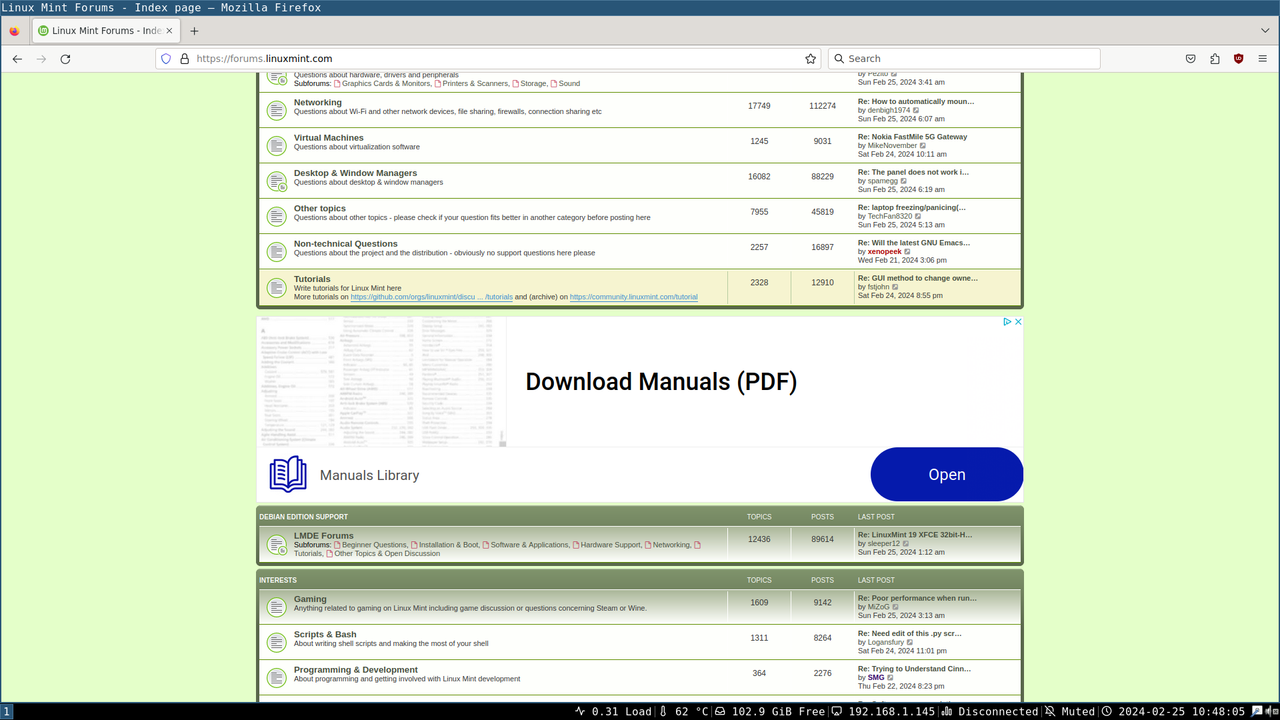Open the Pocket save icon
1280x720 pixels.
pos(1191,59)
